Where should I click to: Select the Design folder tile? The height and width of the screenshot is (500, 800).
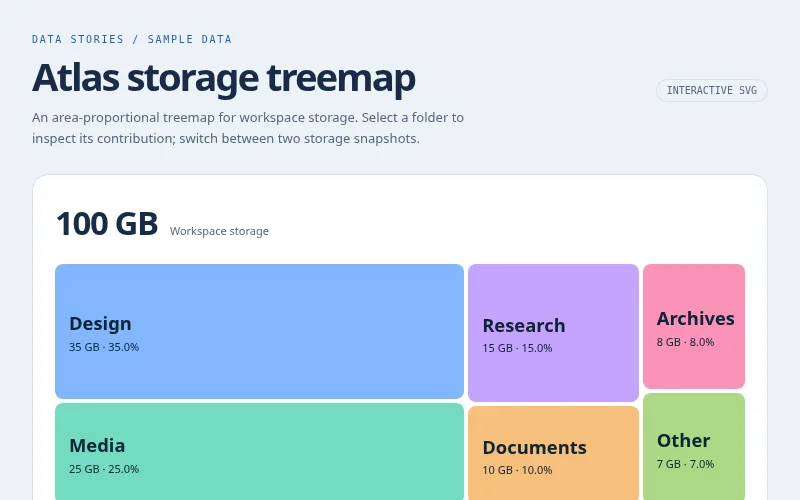[259, 331]
